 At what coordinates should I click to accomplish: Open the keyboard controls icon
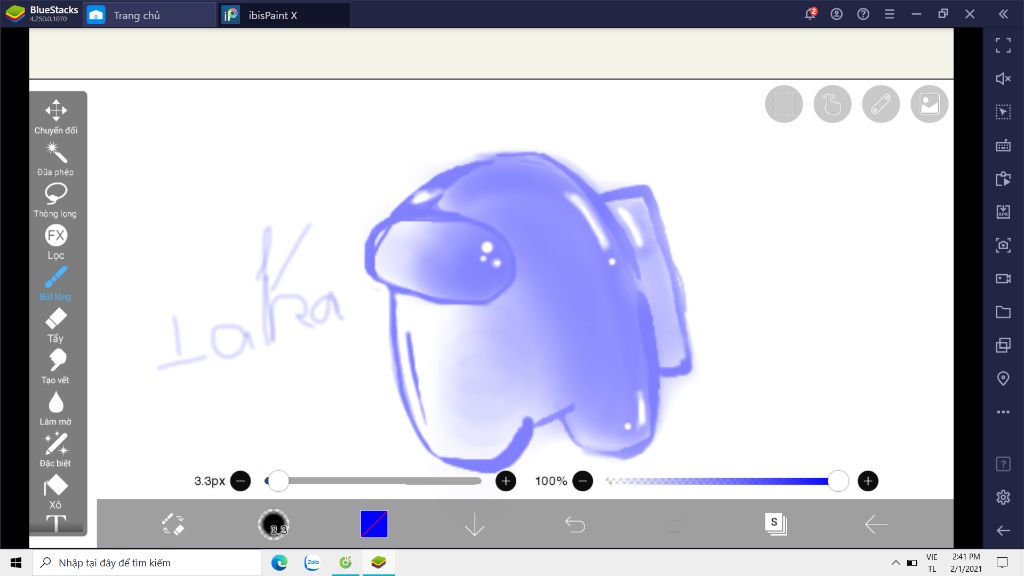coord(1003,145)
